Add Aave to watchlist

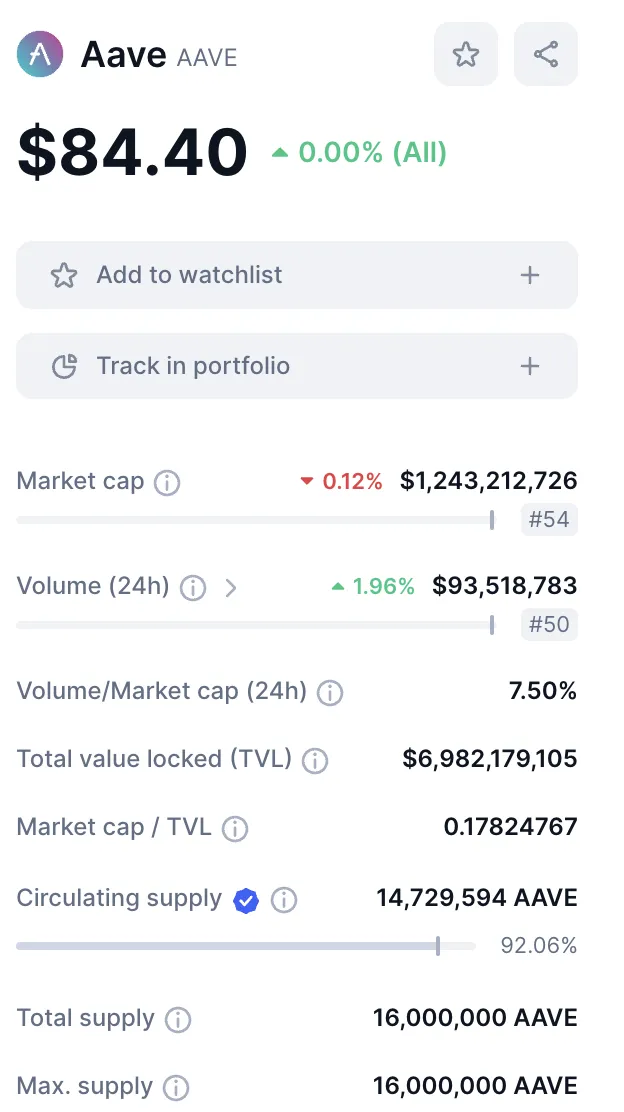(x=297, y=275)
